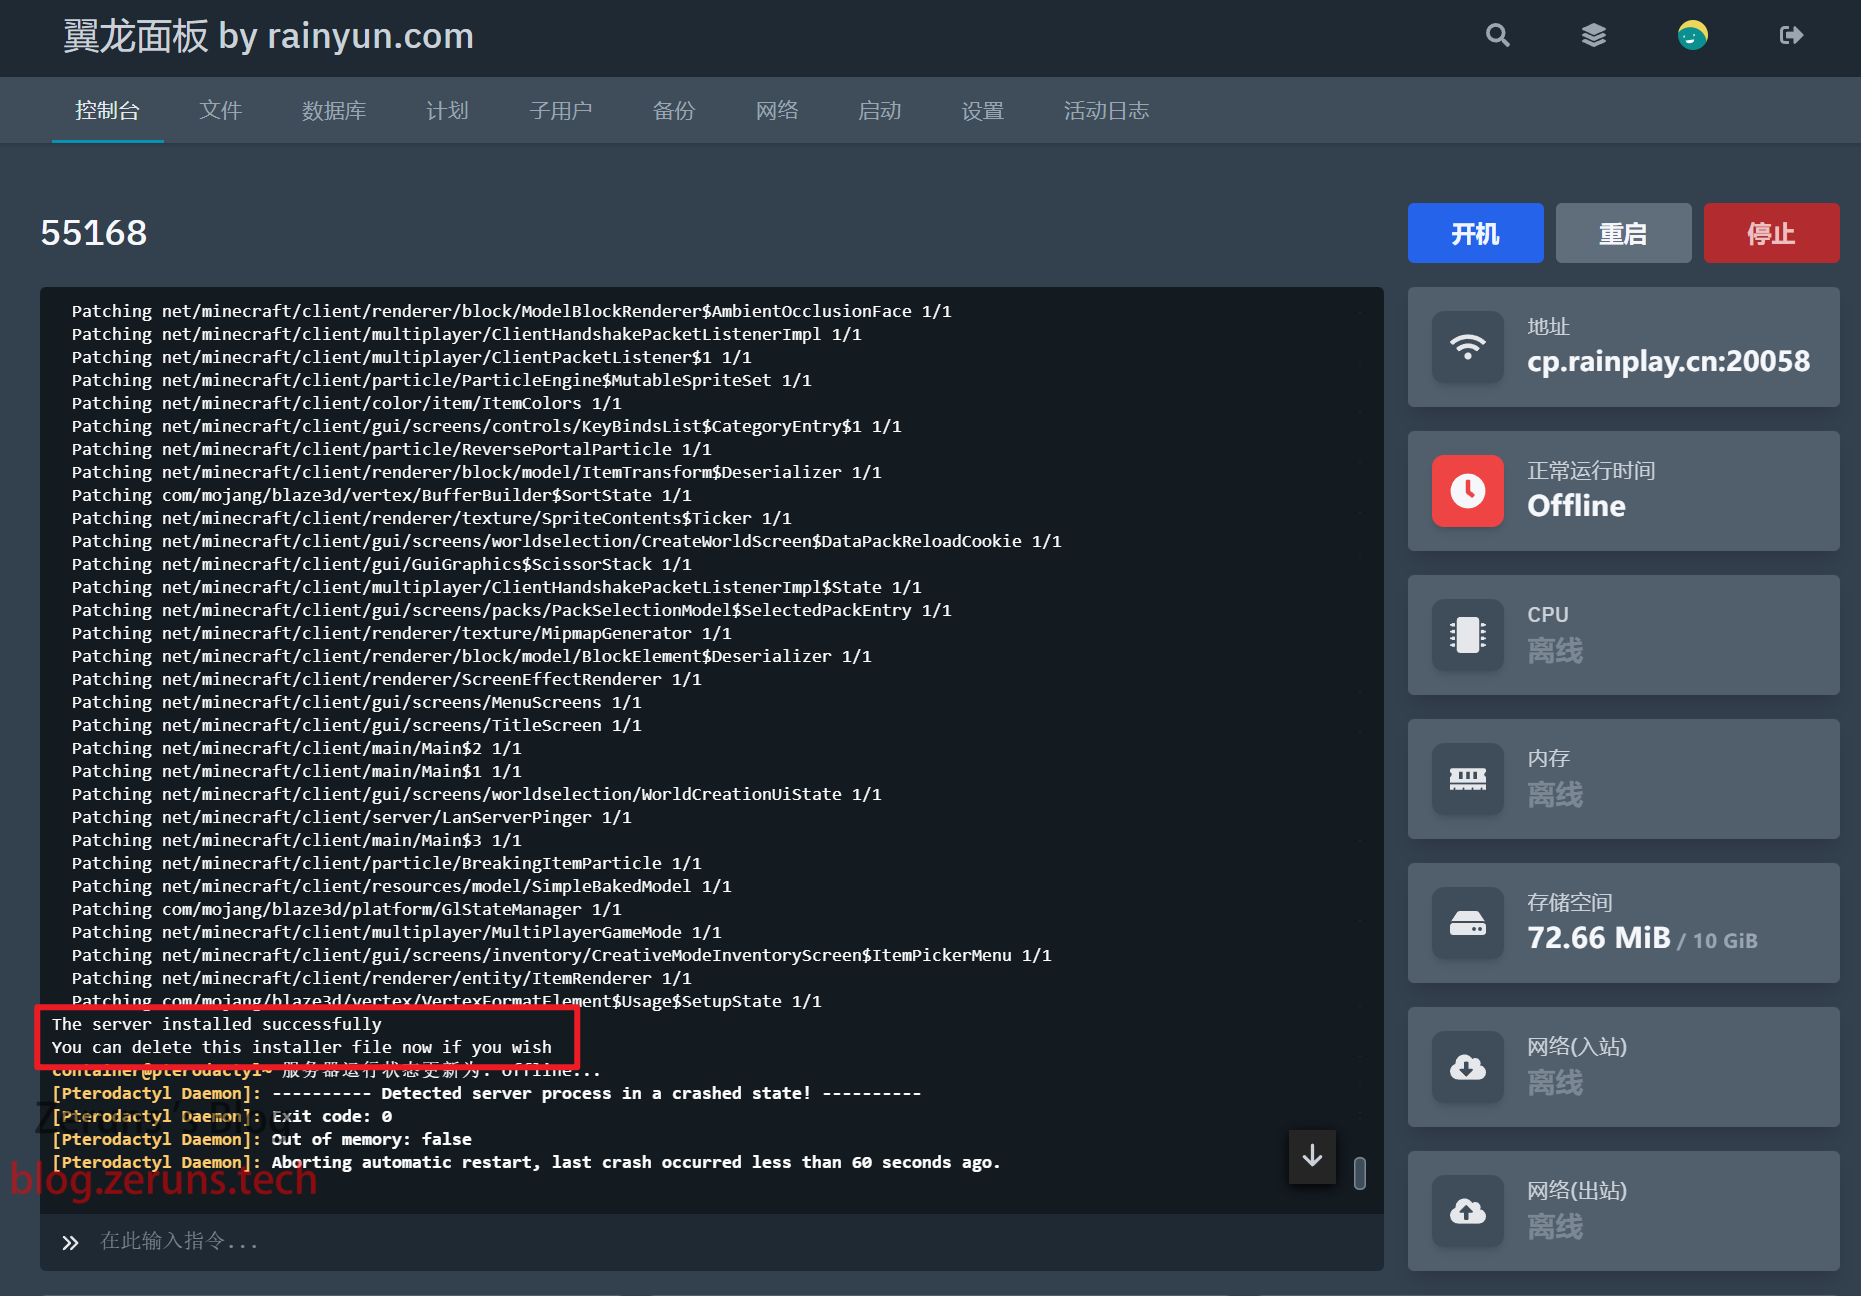Click the layers stack icon in header
The height and width of the screenshot is (1296, 1861).
(x=1594, y=36)
